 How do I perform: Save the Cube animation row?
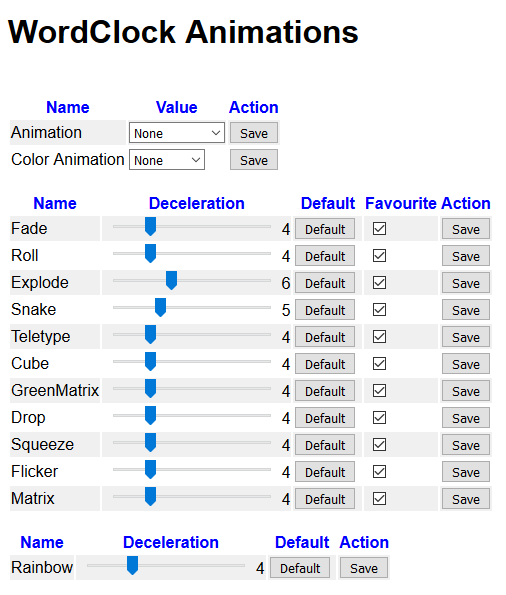click(x=466, y=364)
